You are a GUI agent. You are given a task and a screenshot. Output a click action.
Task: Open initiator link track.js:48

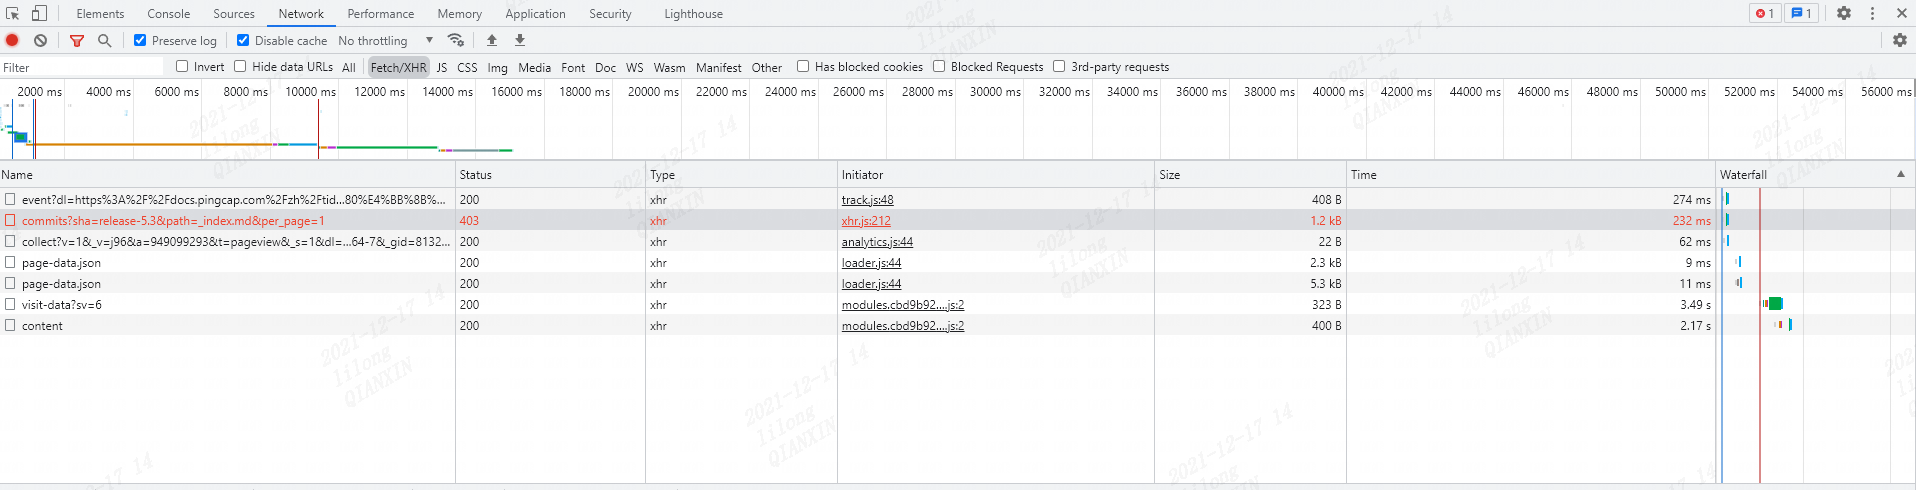pyautogui.click(x=868, y=200)
